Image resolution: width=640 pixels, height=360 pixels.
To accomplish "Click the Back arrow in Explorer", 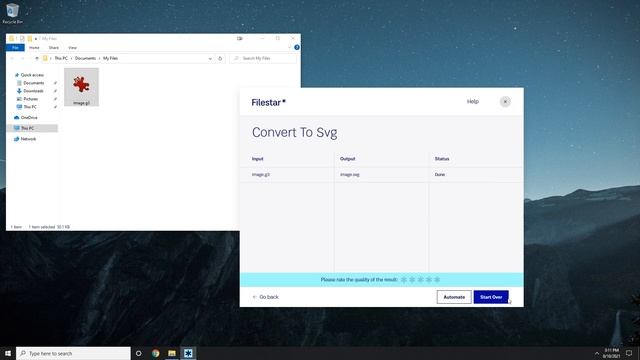I will 12,58.
